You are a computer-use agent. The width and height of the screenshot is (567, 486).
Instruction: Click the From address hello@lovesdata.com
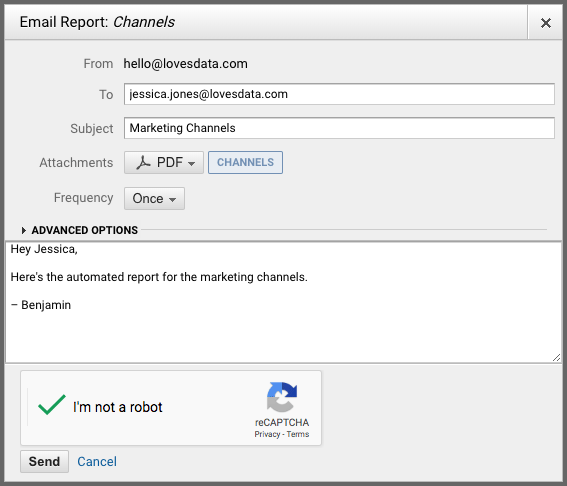(x=186, y=64)
